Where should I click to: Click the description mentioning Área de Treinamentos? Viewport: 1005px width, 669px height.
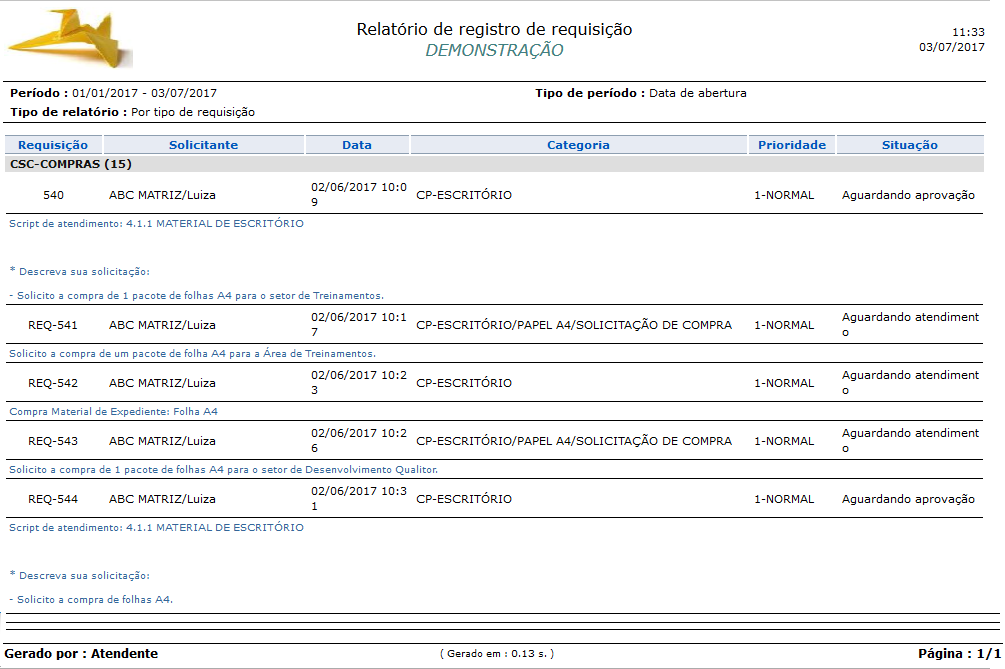click(192, 354)
